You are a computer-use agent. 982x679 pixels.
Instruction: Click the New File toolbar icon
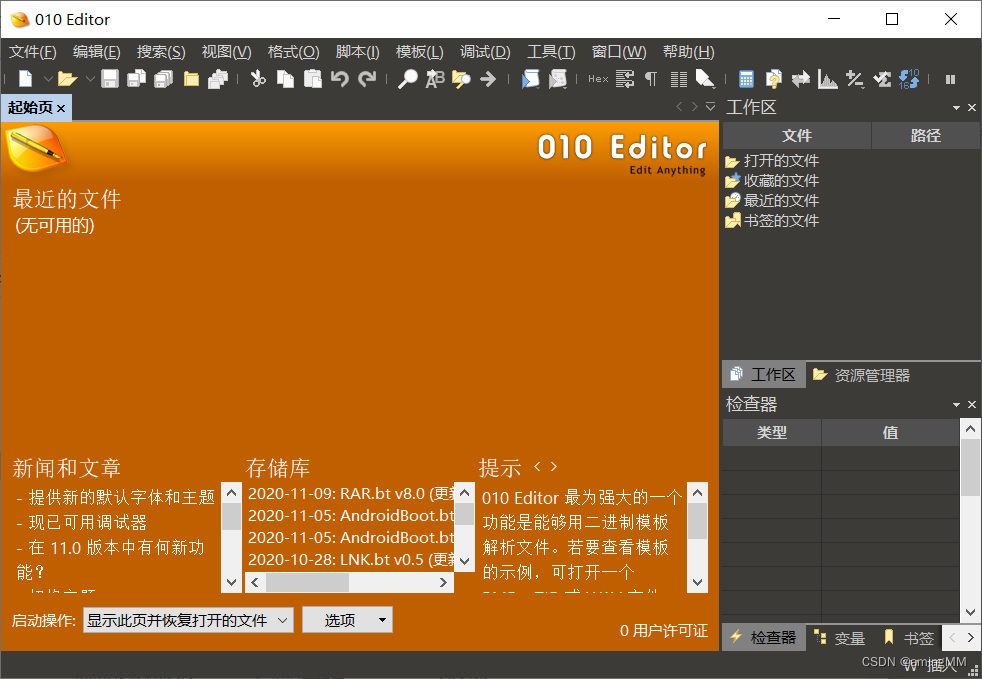tap(25, 79)
